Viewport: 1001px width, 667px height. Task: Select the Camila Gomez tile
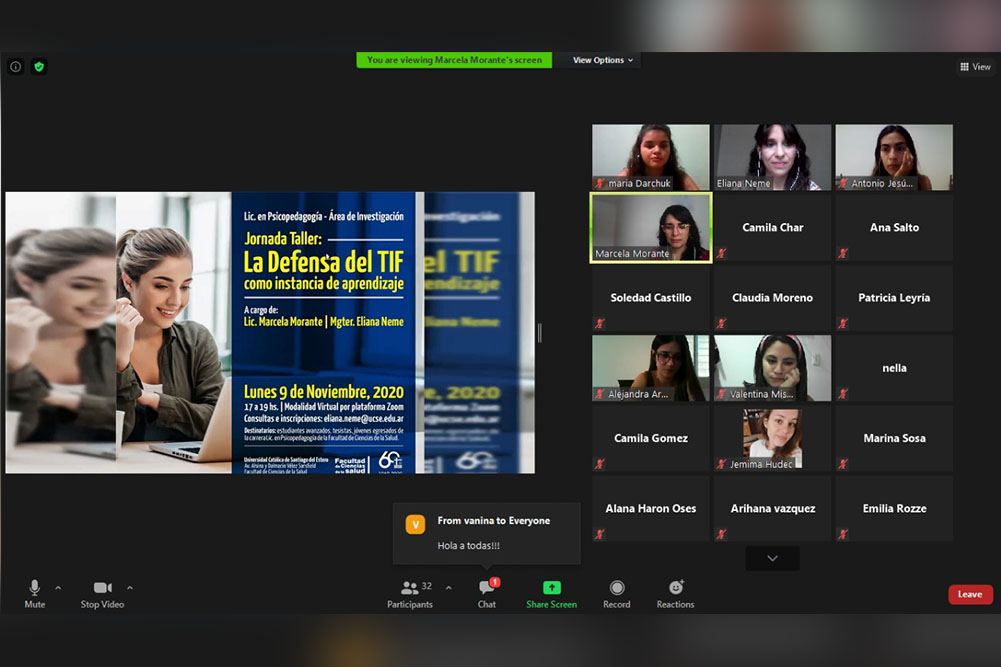pos(651,438)
